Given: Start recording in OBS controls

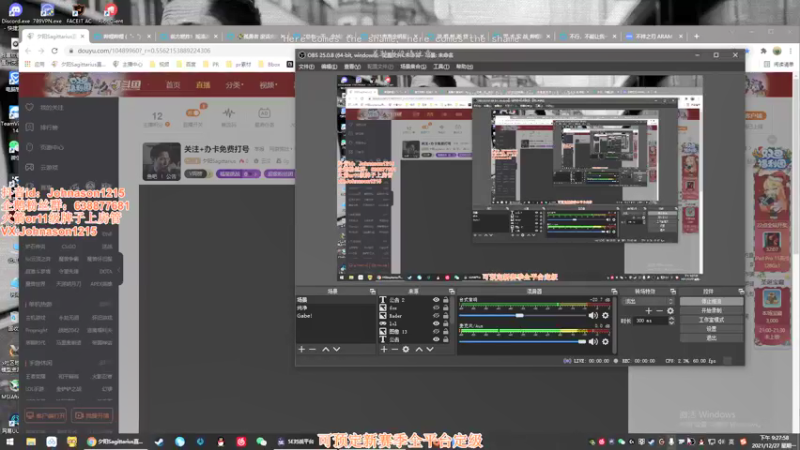Looking at the screenshot, I should pyautogui.click(x=711, y=311).
